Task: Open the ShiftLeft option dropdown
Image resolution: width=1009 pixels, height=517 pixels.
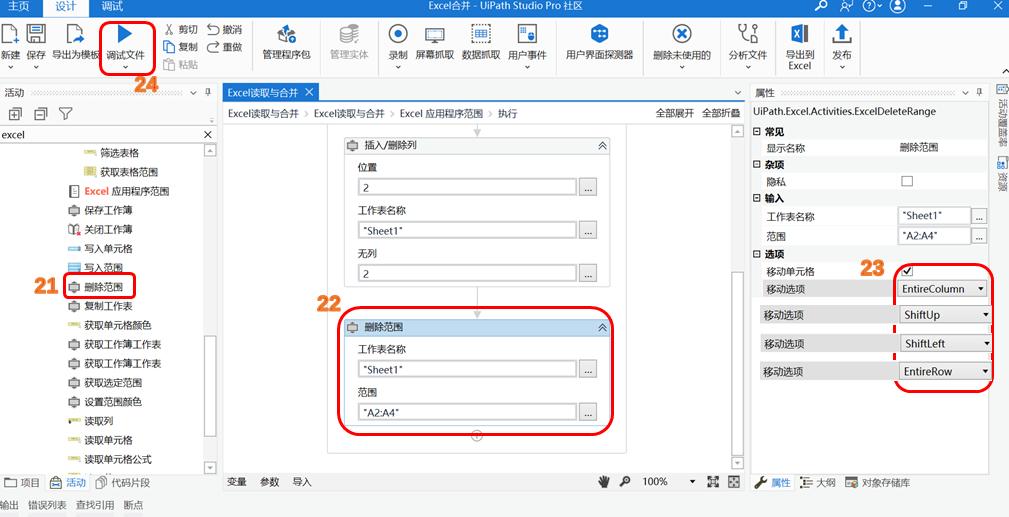Action: pyautogui.click(x=945, y=344)
